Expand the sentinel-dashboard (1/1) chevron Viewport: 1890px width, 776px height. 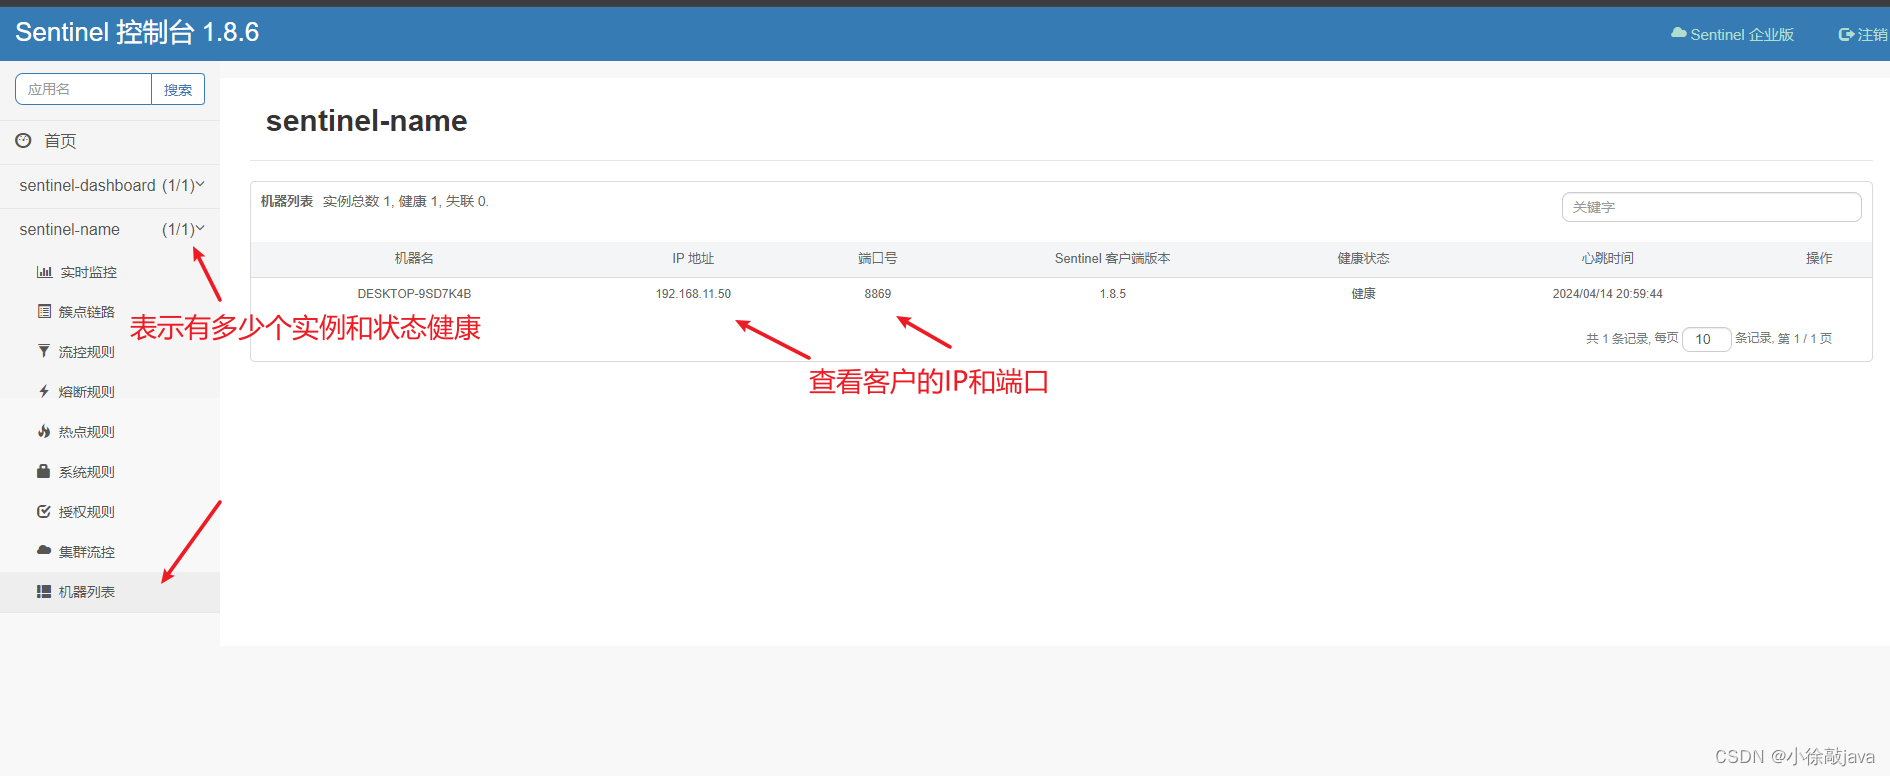200,184
